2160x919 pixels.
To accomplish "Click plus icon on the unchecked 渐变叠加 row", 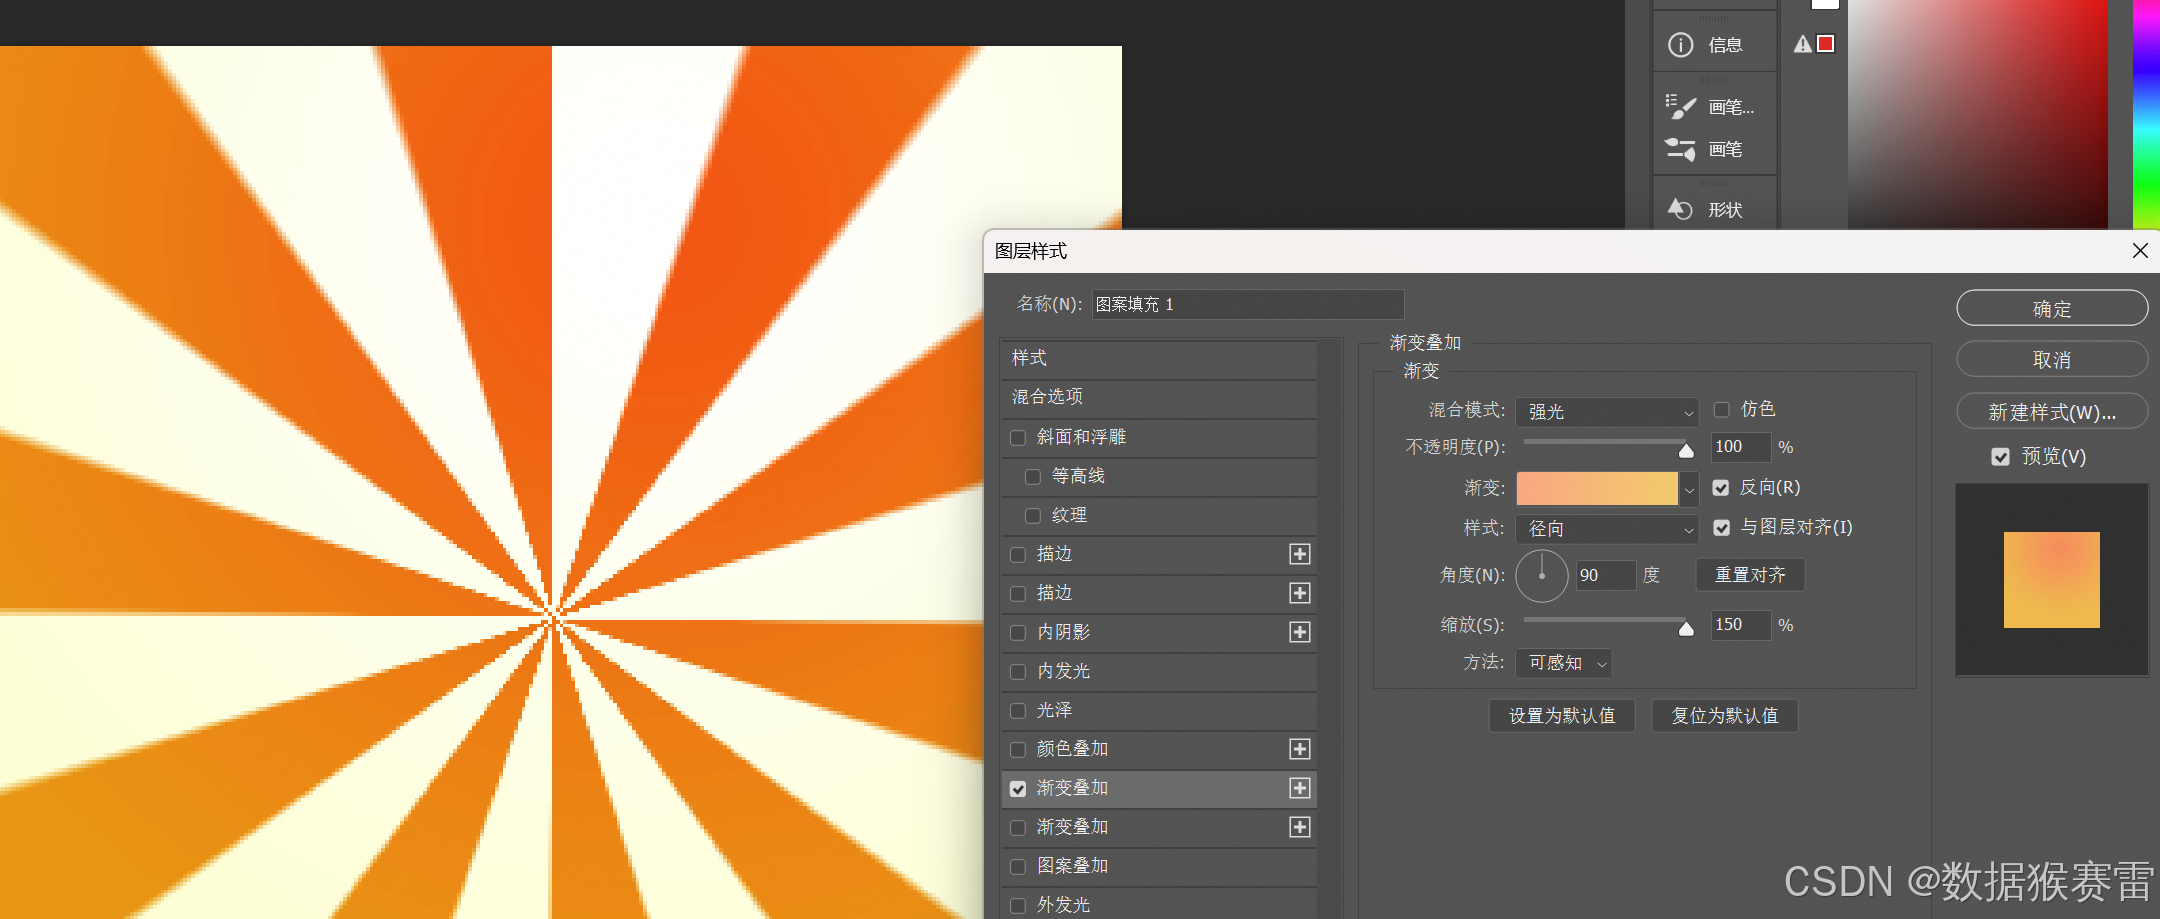I will pos(1300,827).
